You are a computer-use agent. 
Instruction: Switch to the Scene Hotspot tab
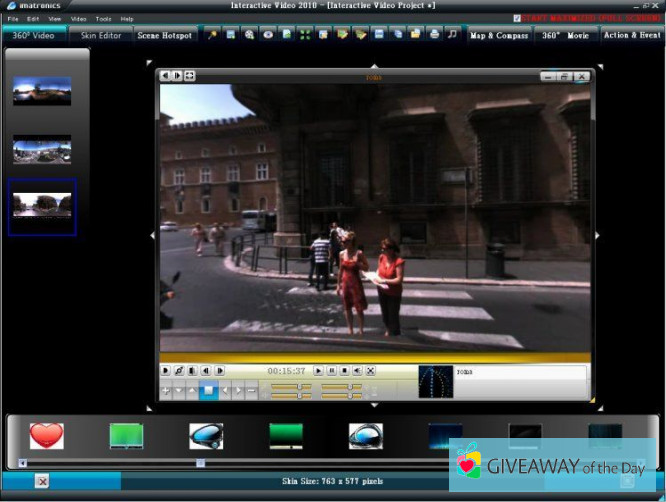click(165, 35)
